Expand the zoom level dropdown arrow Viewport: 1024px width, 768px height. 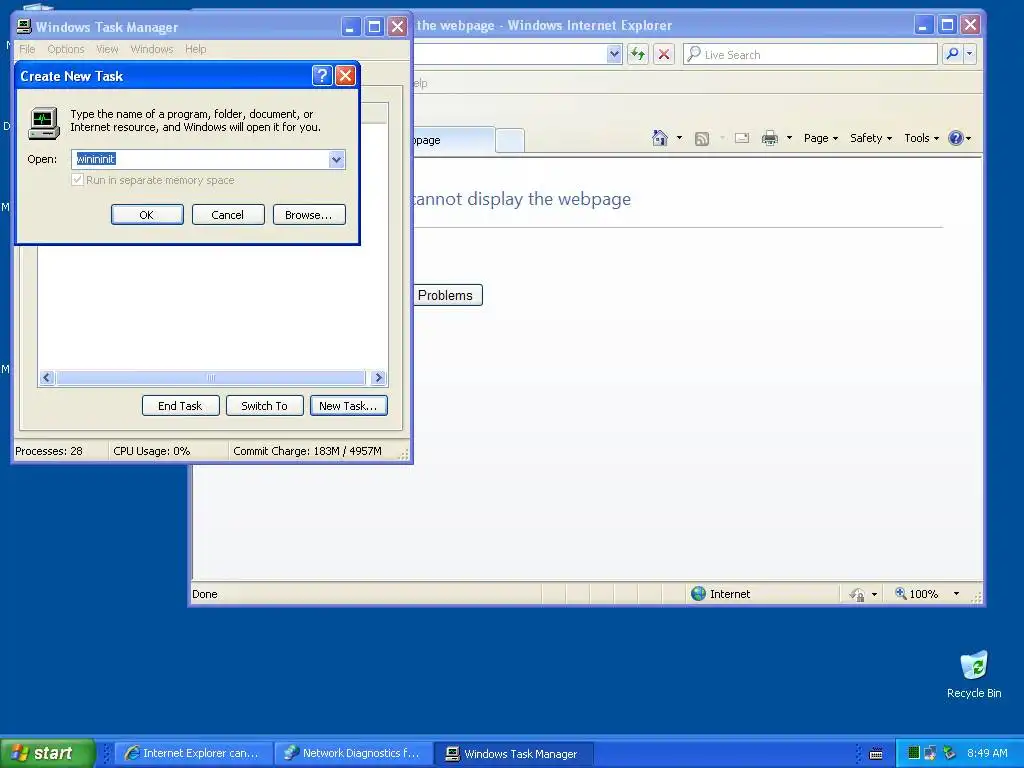coord(956,594)
